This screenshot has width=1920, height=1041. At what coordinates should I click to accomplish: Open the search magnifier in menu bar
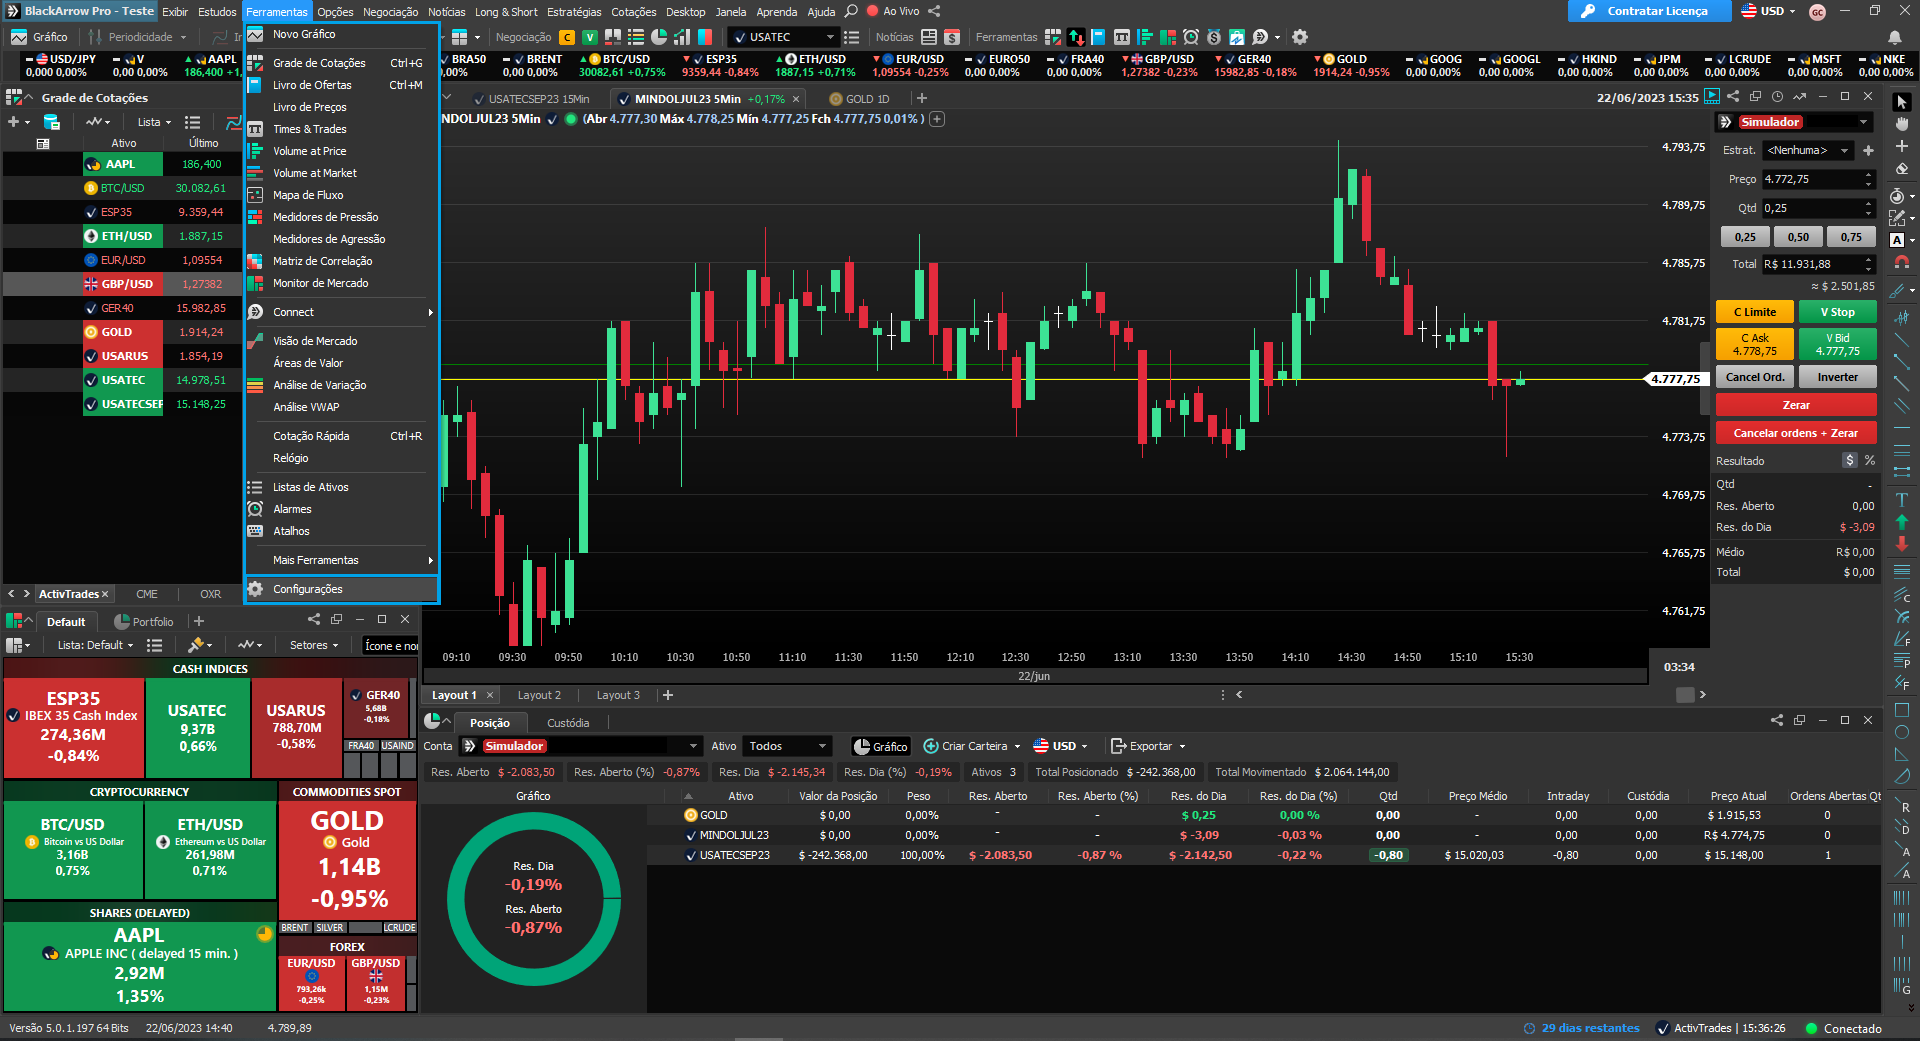coord(851,11)
